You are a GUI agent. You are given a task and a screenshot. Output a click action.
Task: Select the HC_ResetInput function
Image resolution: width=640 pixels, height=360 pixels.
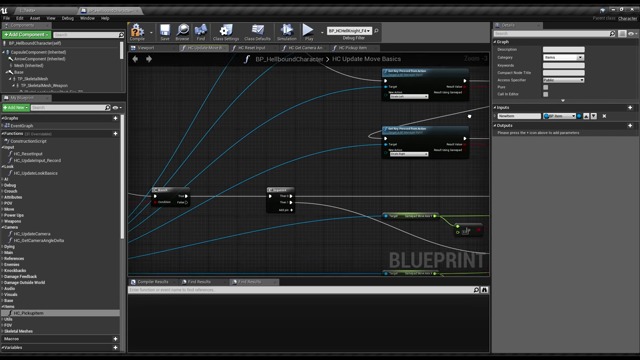(28, 154)
